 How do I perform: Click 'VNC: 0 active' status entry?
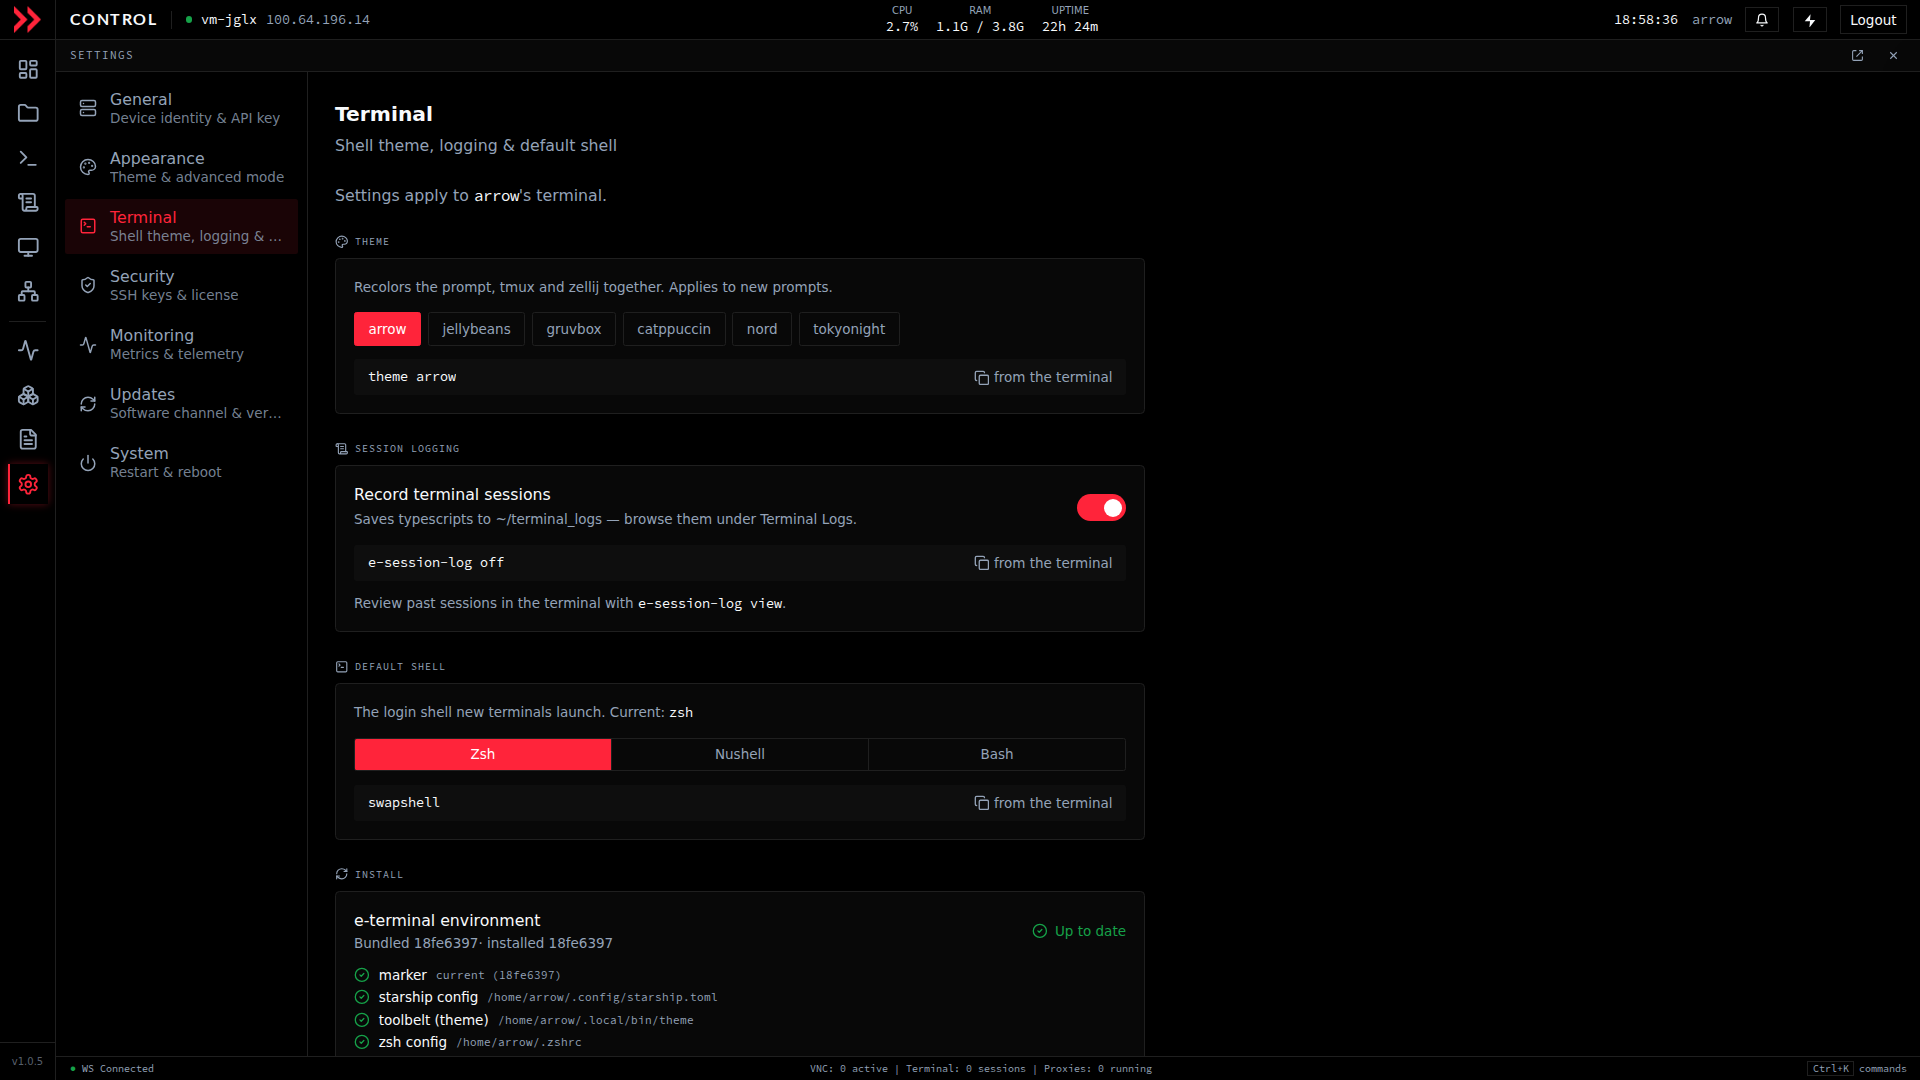(x=849, y=1069)
